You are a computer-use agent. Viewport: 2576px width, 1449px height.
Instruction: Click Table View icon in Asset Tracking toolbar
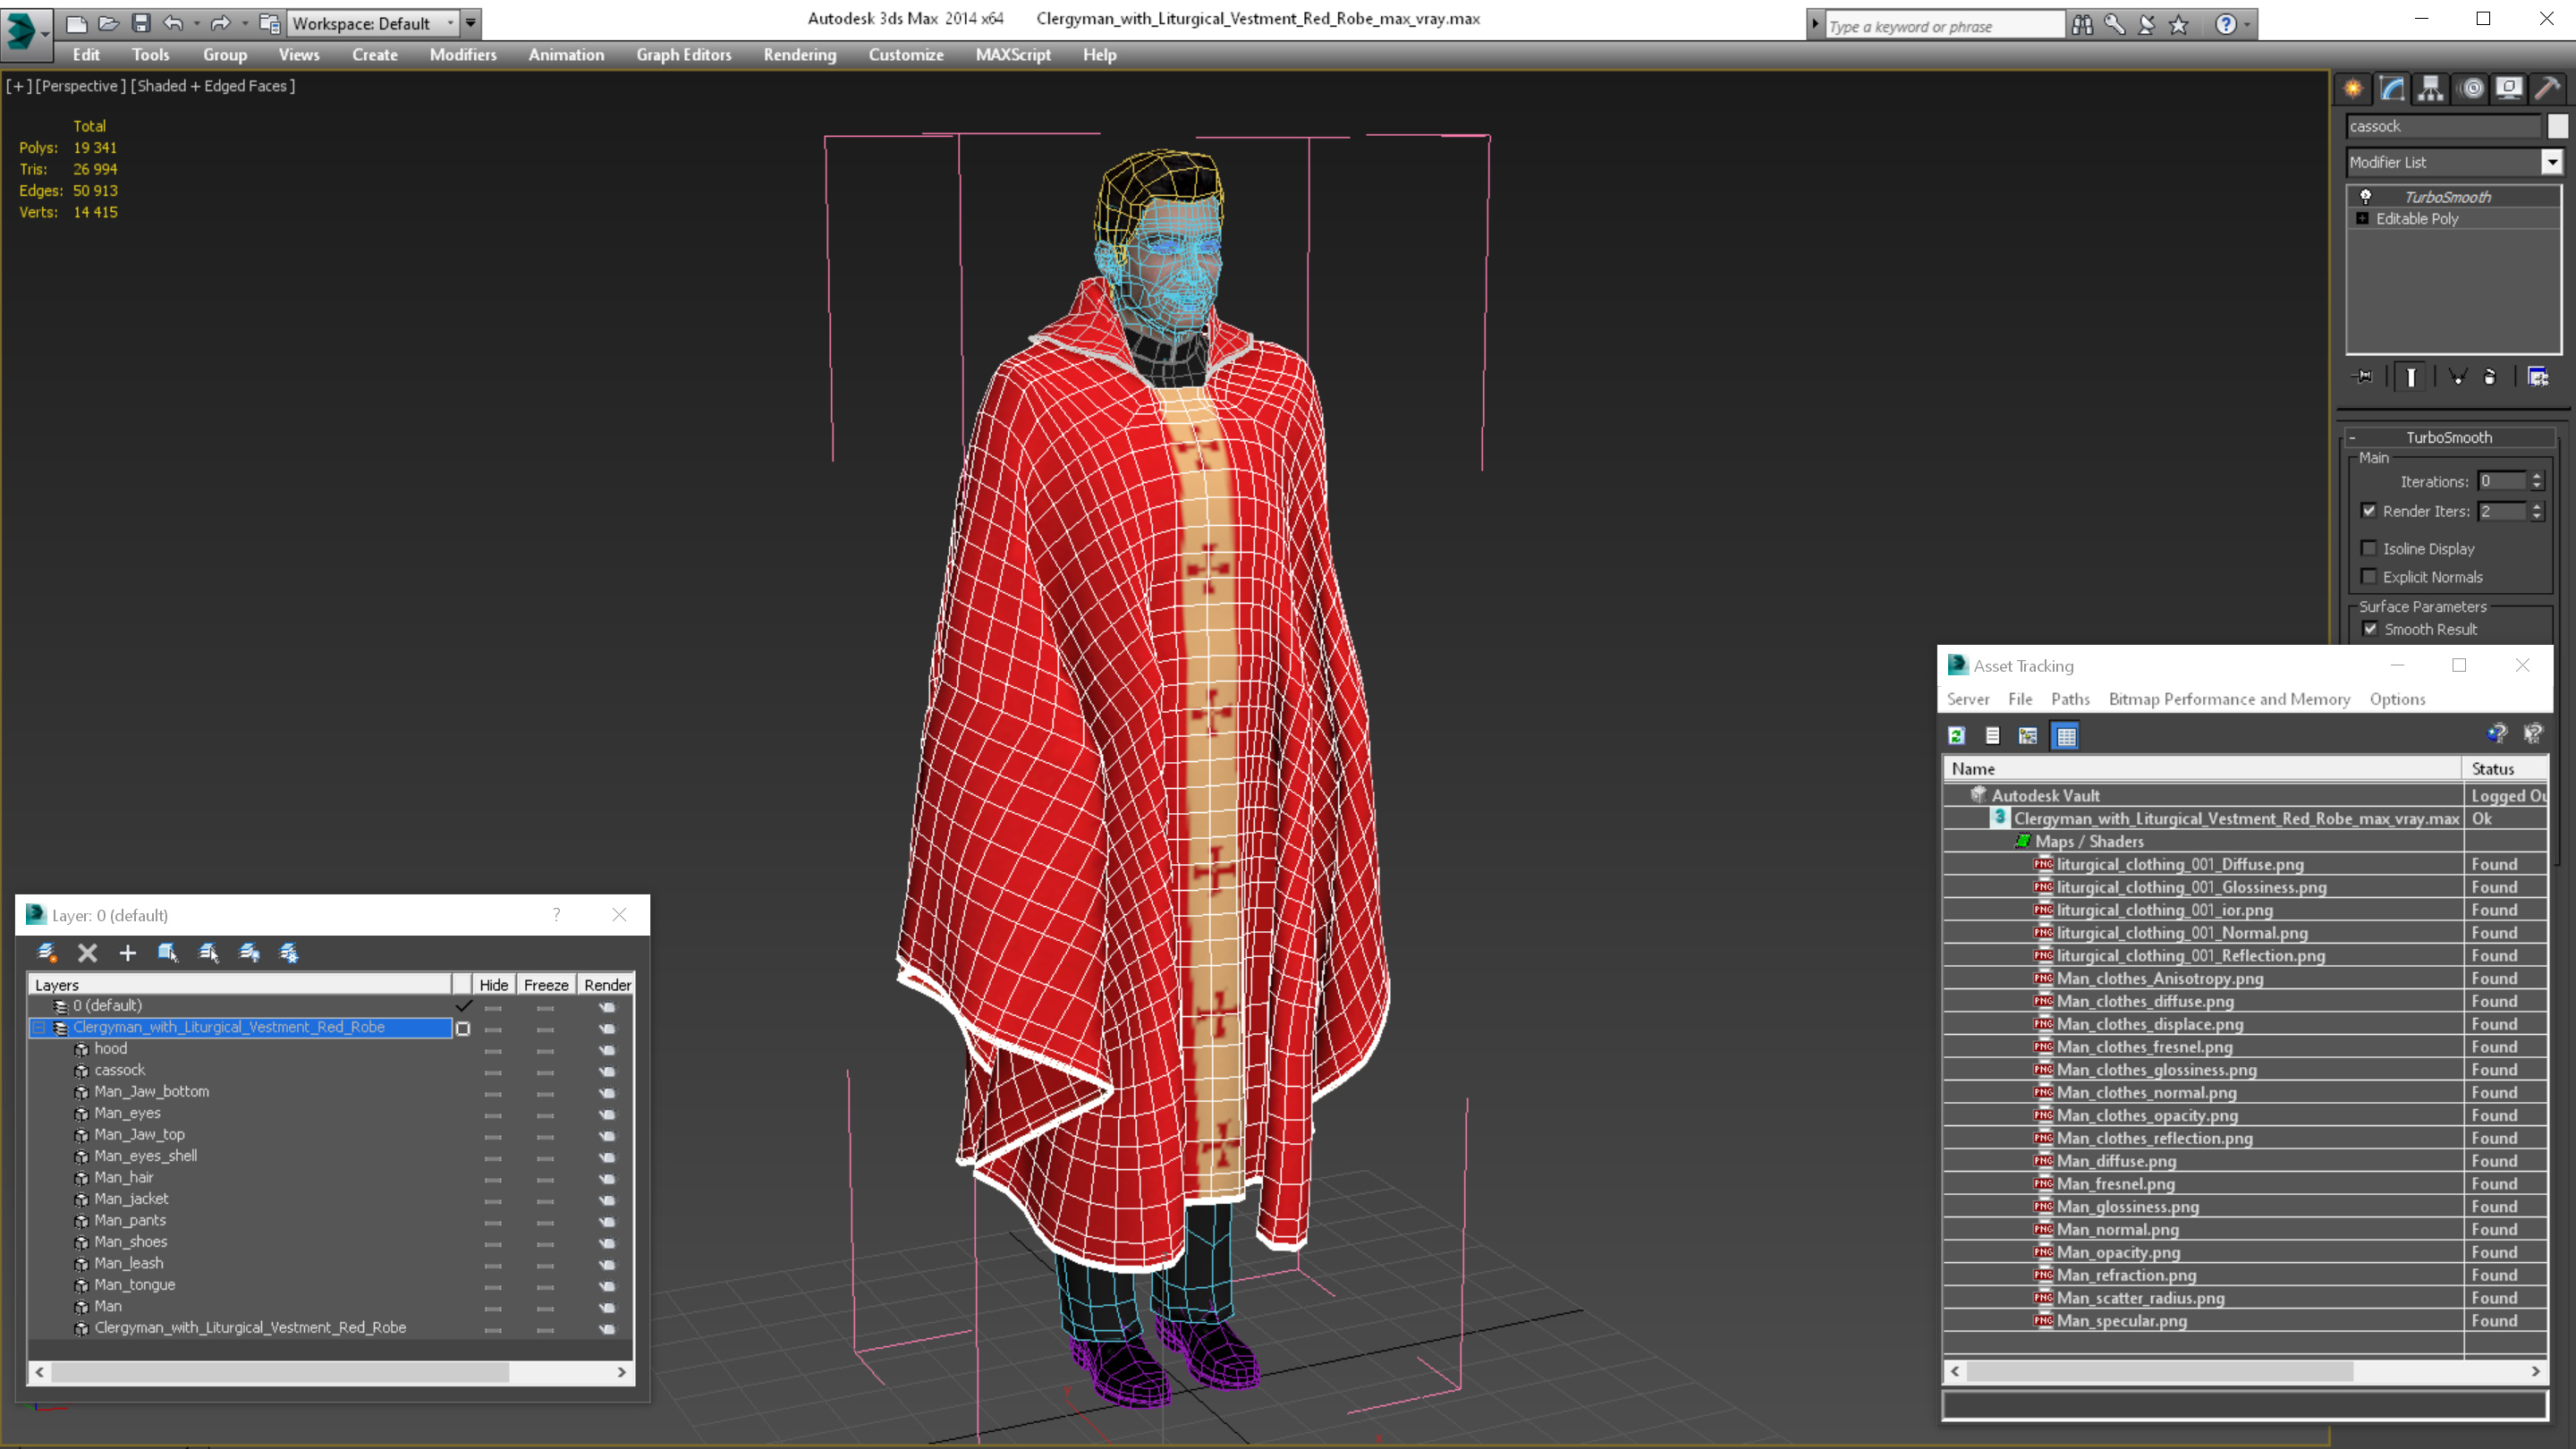tap(2066, 736)
